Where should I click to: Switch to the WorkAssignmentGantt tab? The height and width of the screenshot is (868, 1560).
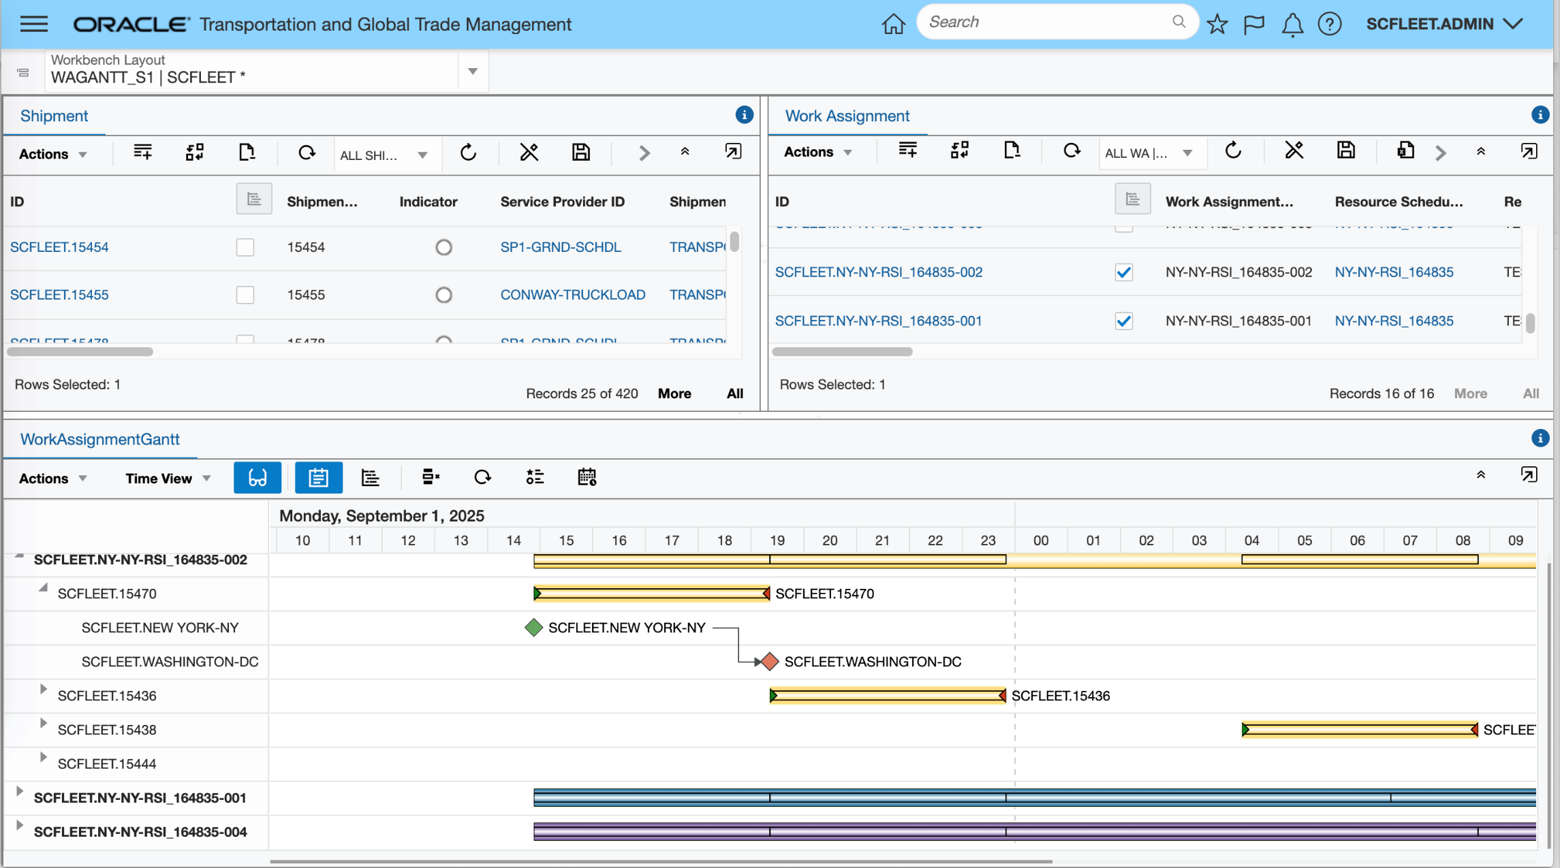click(x=99, y=439)
